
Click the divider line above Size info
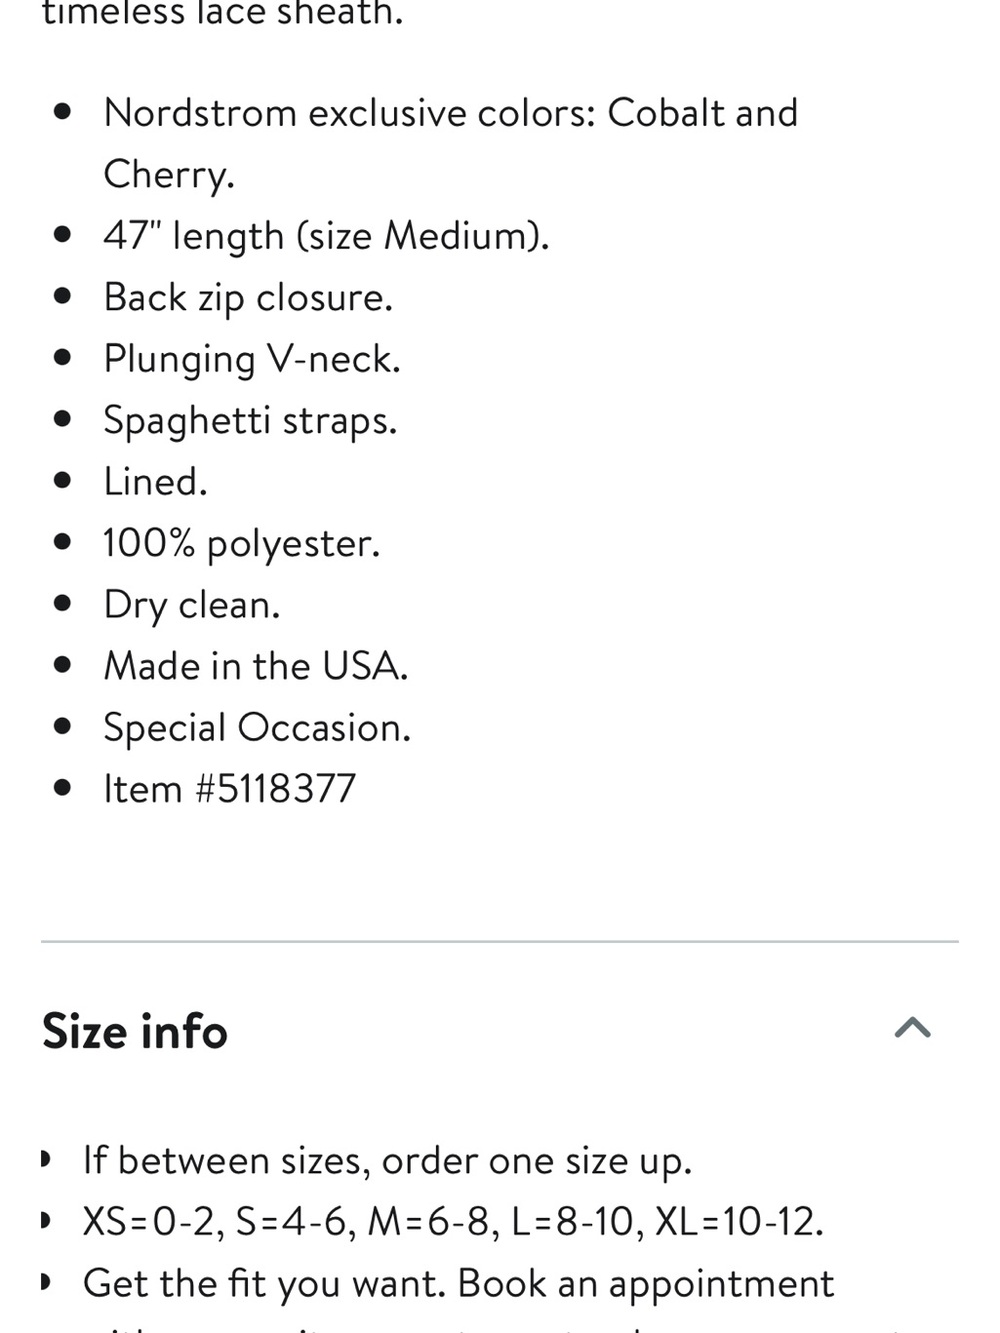click(x=500, y=941)
